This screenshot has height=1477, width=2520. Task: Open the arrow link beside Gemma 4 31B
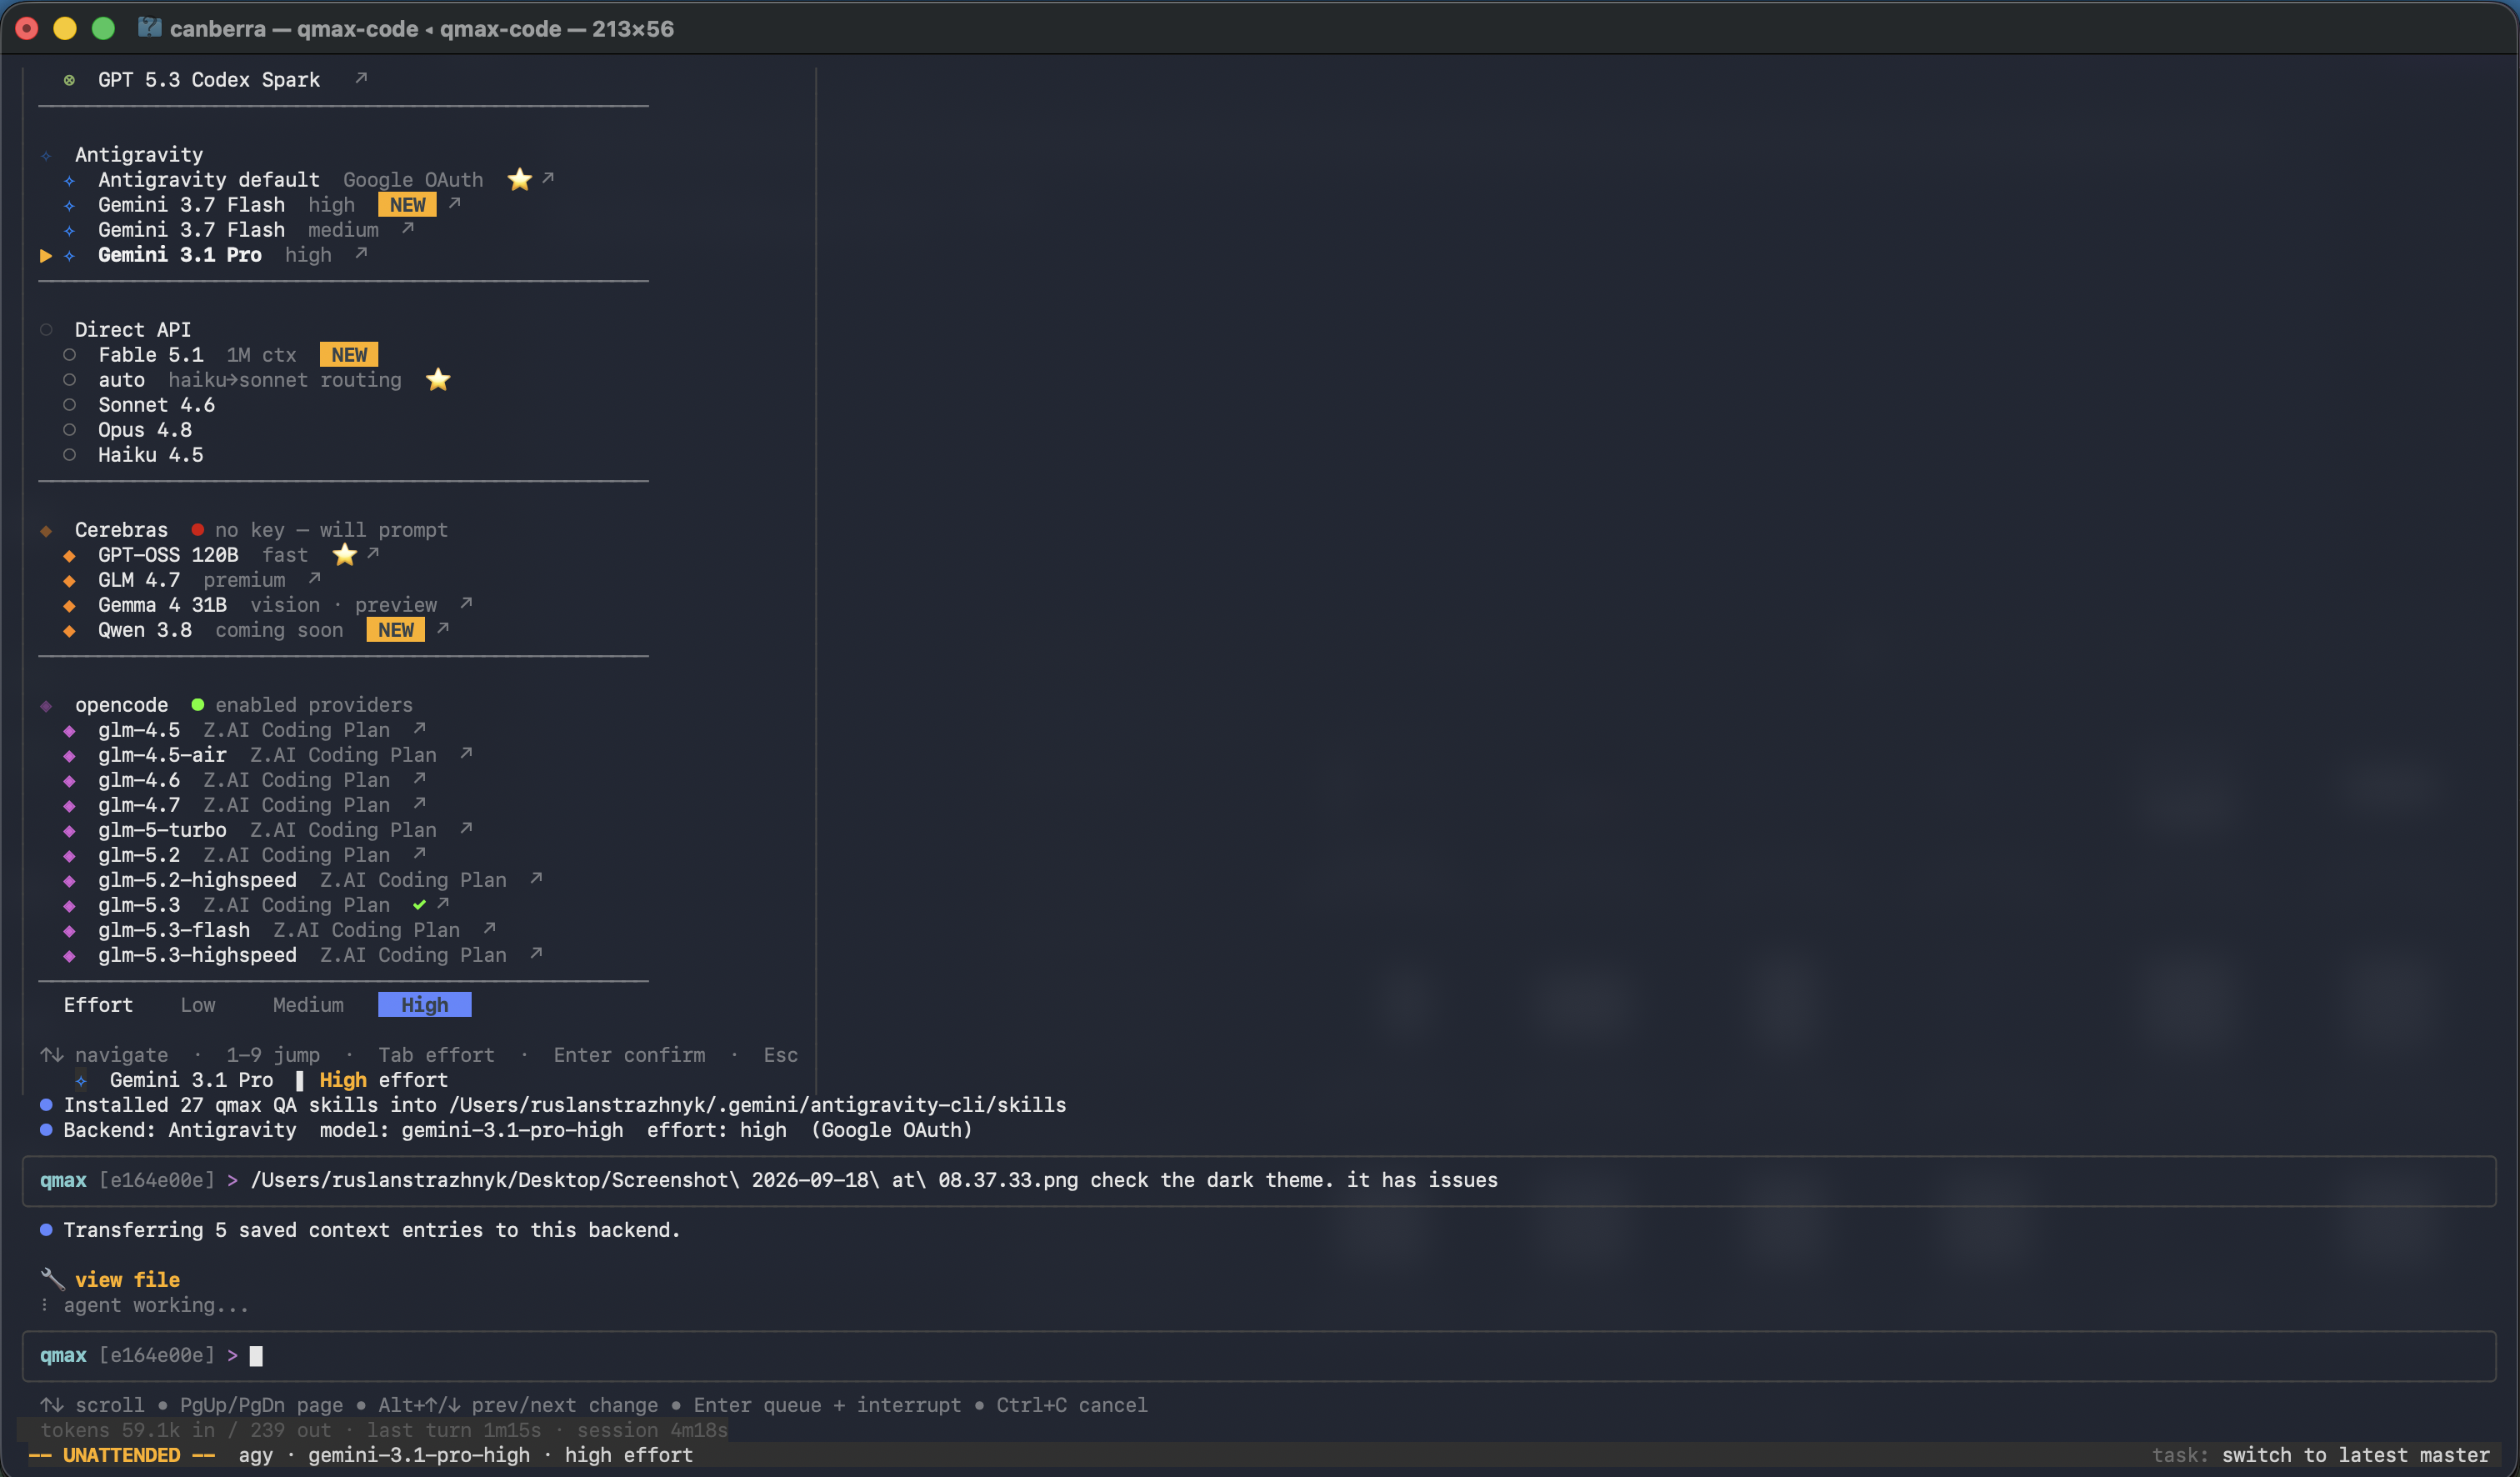pos(465,603)
